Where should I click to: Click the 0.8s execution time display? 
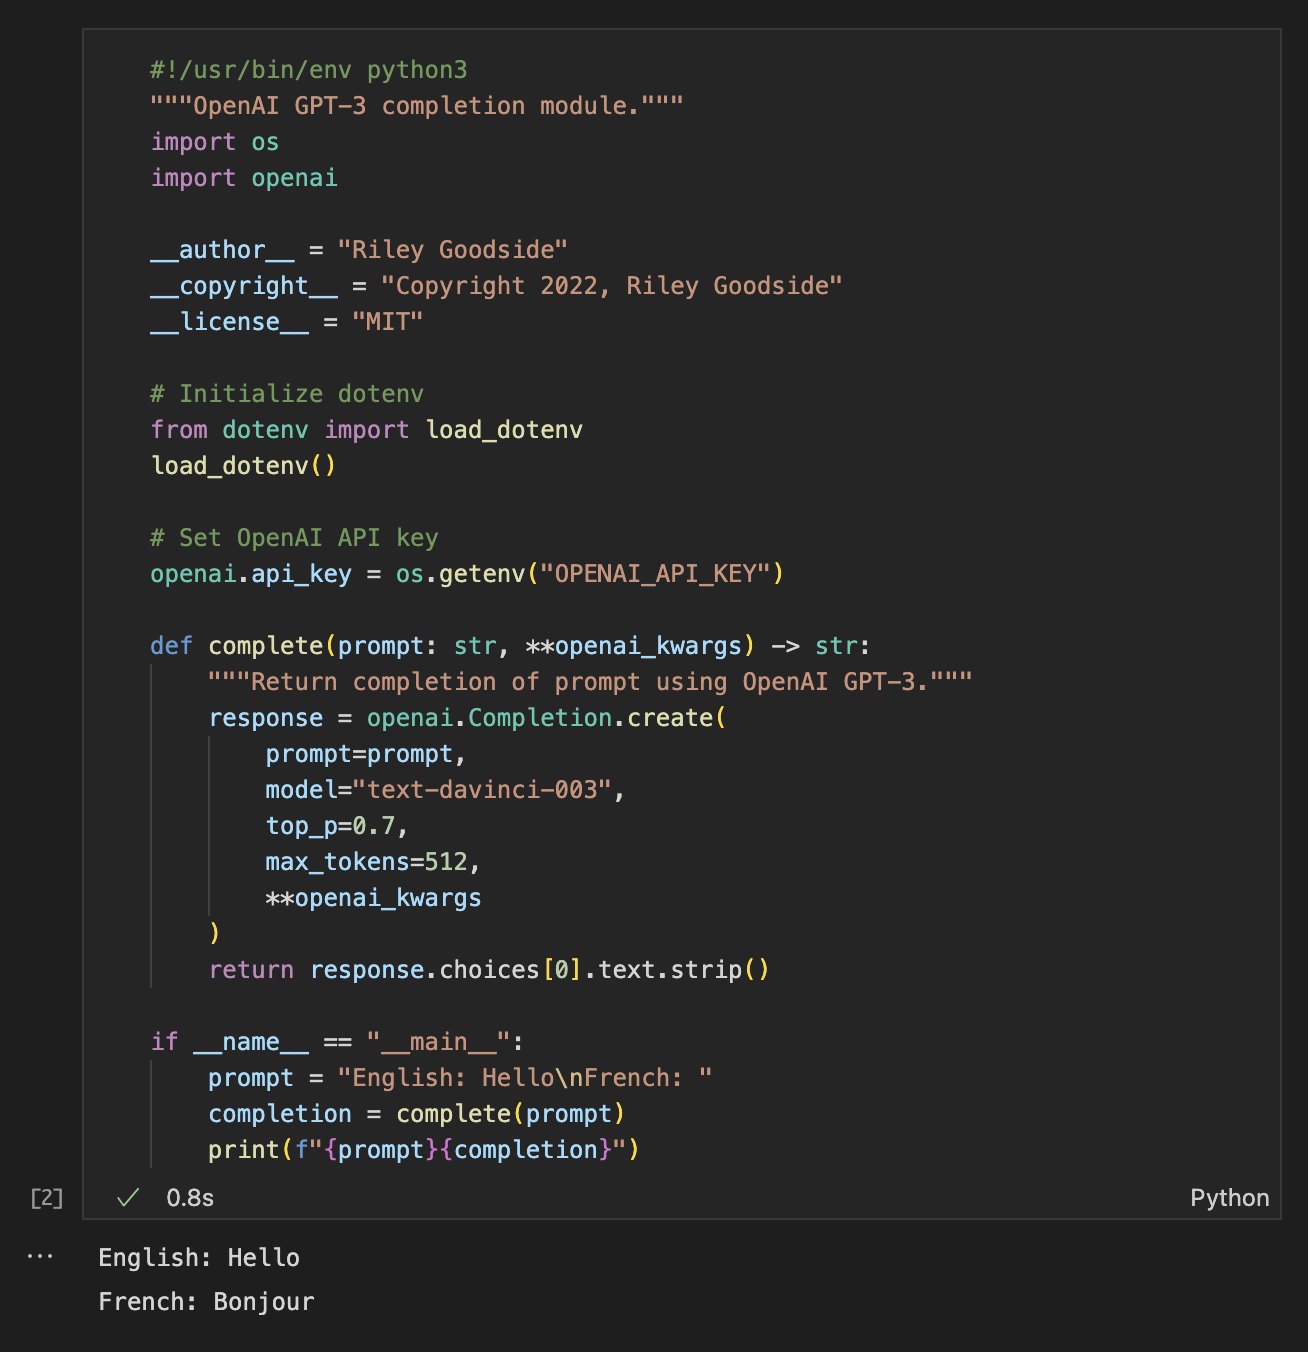pyautogui.click(x=188, y=1197)
